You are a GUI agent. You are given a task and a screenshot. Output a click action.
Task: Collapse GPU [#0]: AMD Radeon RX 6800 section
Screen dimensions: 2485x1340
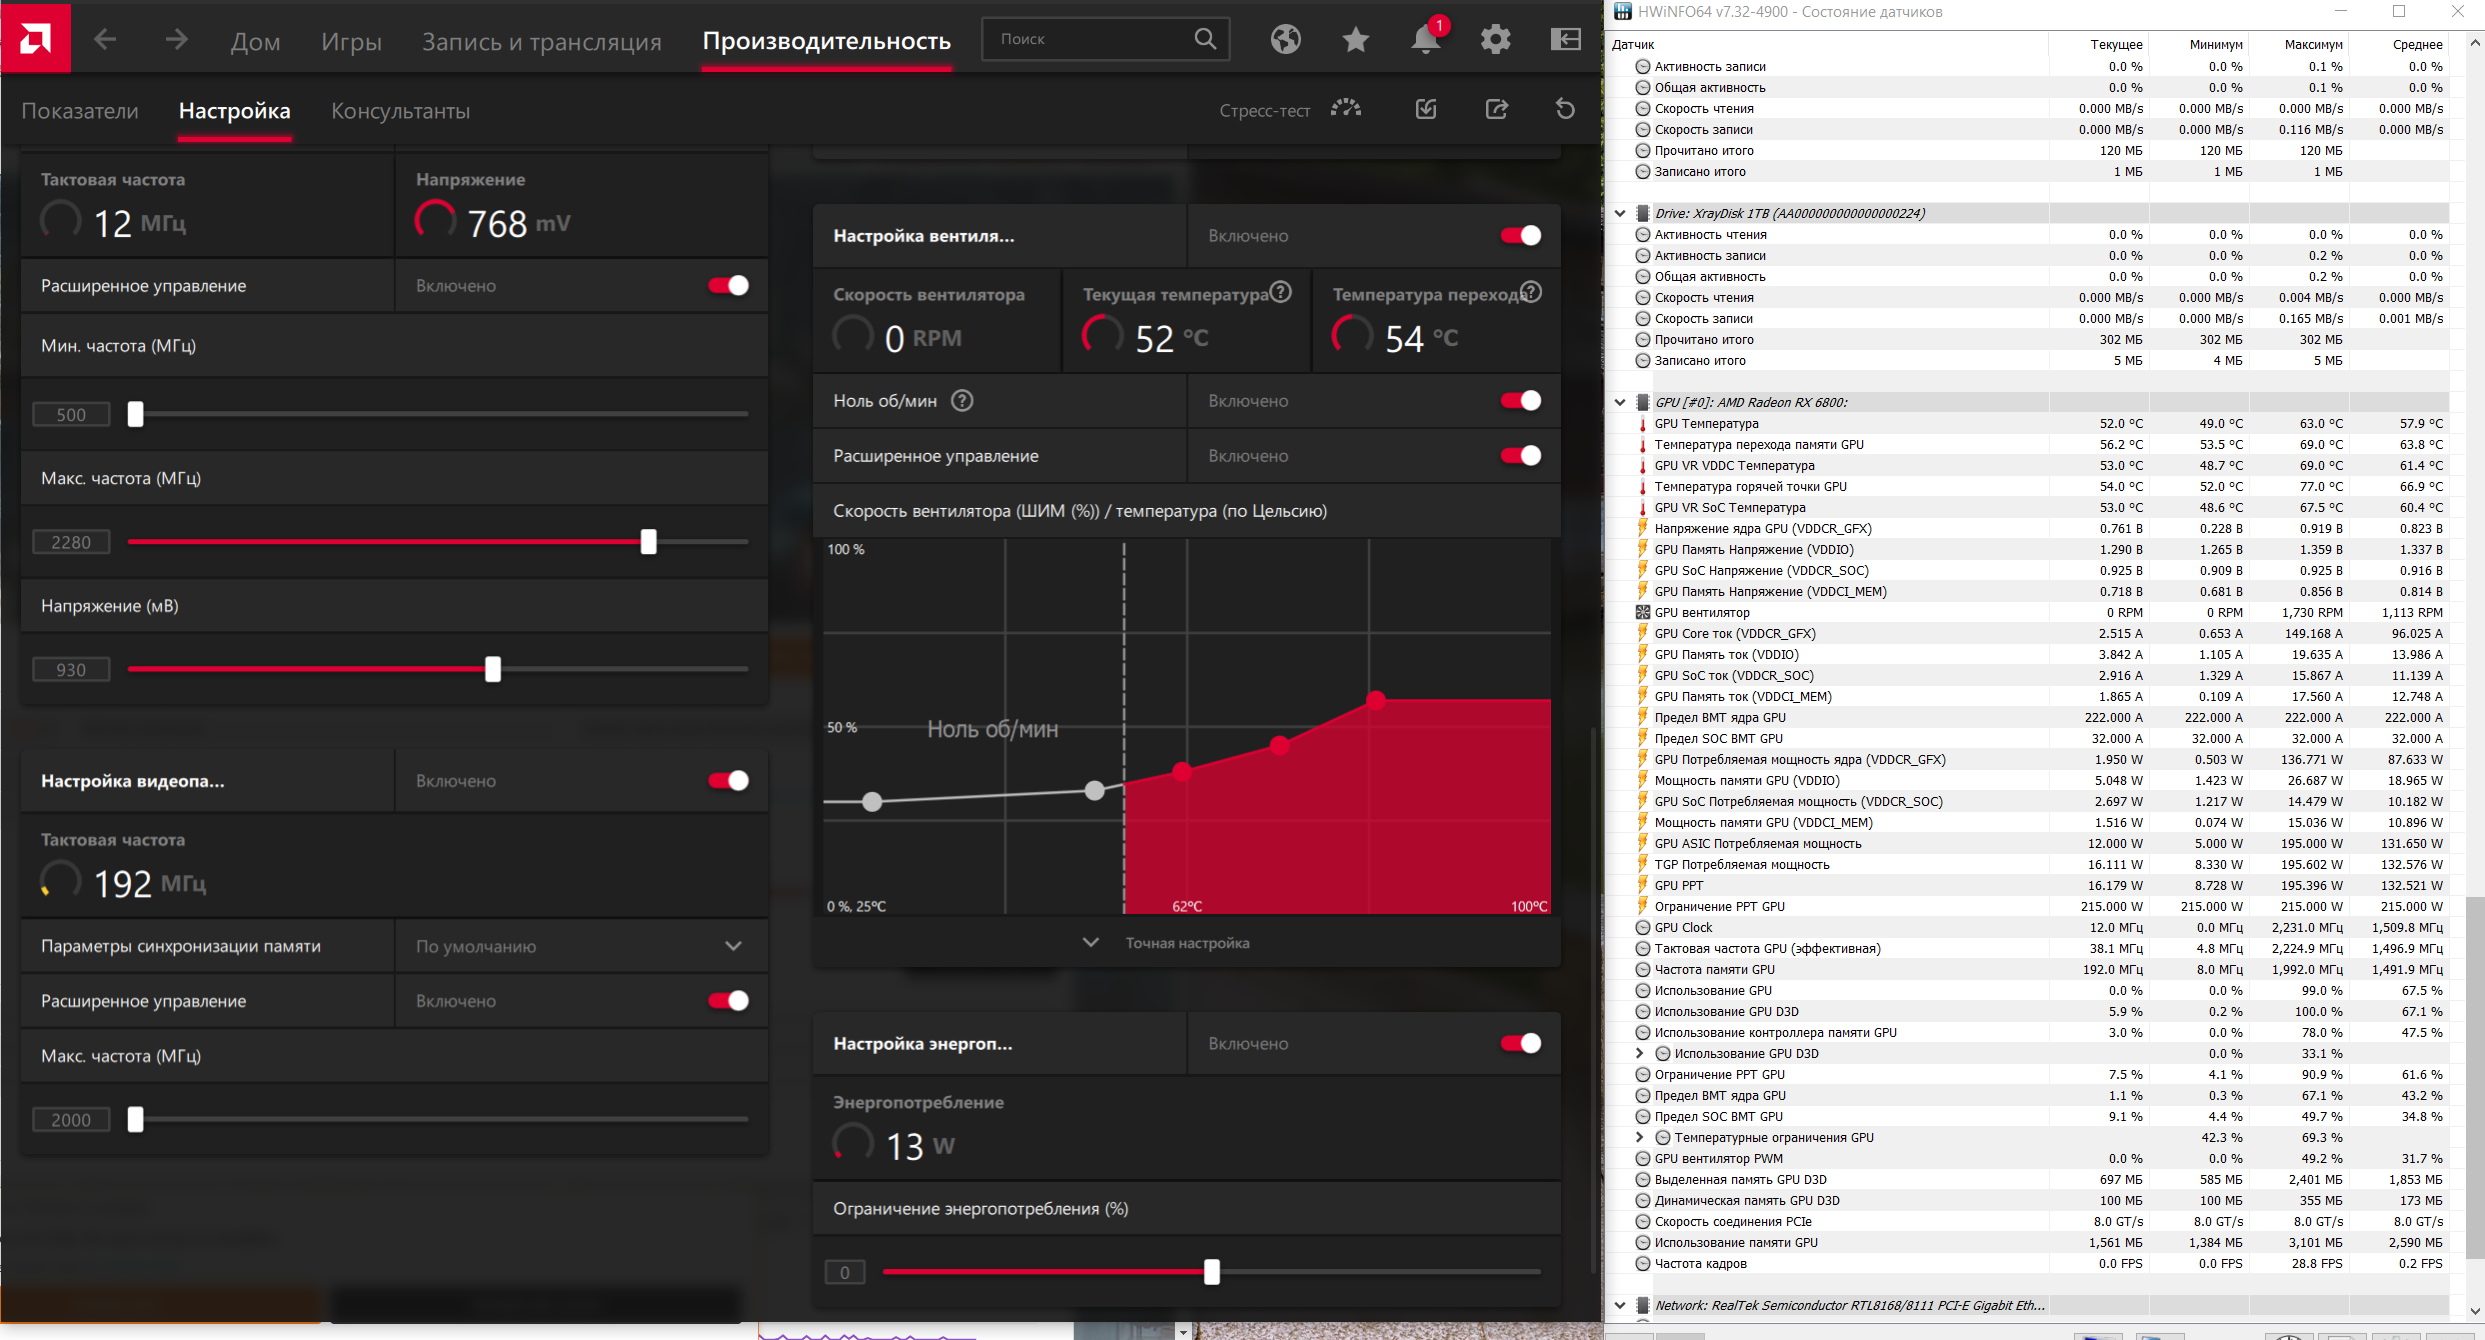pyautogui.click(x=1620, y=402)
